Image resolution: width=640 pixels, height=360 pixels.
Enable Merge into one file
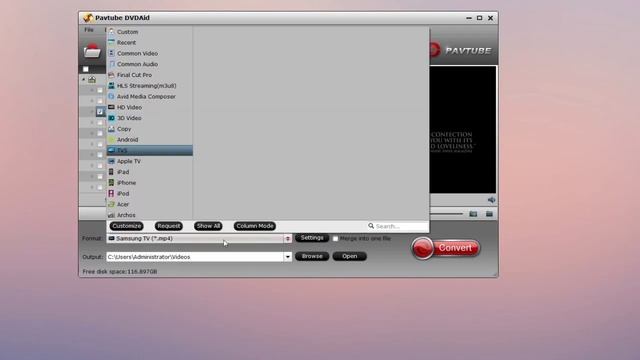(335, 238)
